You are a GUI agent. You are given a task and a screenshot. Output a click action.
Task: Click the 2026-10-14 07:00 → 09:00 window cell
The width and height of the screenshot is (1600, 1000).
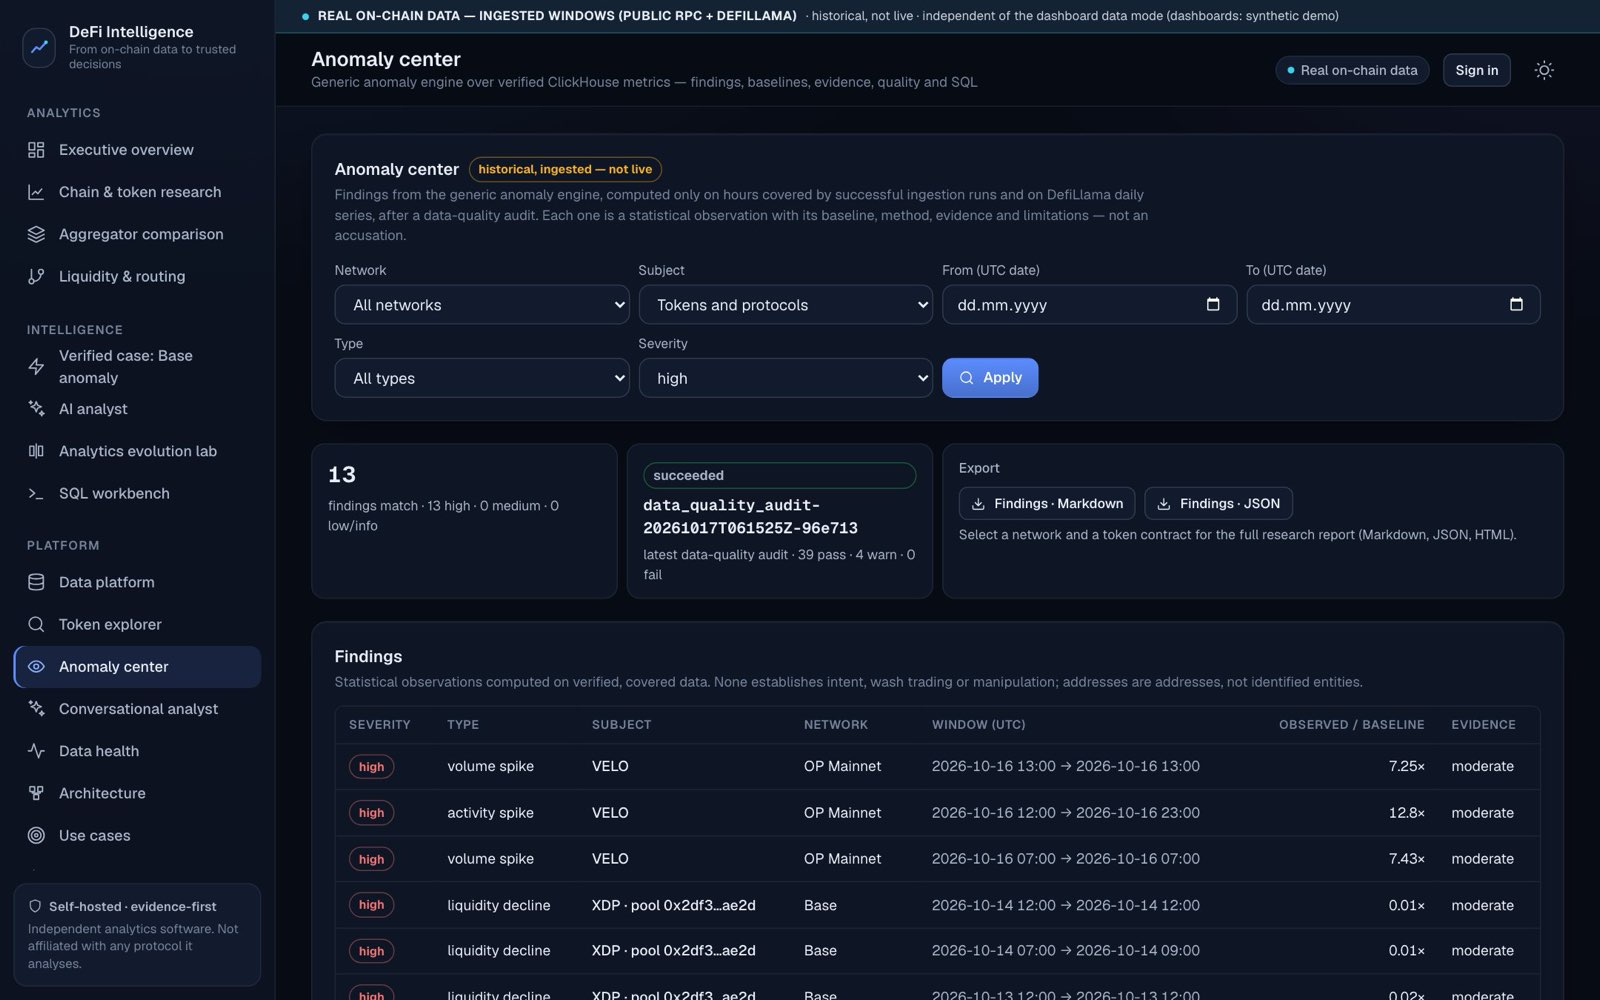pyautogui.click(x=1065, y=951)
